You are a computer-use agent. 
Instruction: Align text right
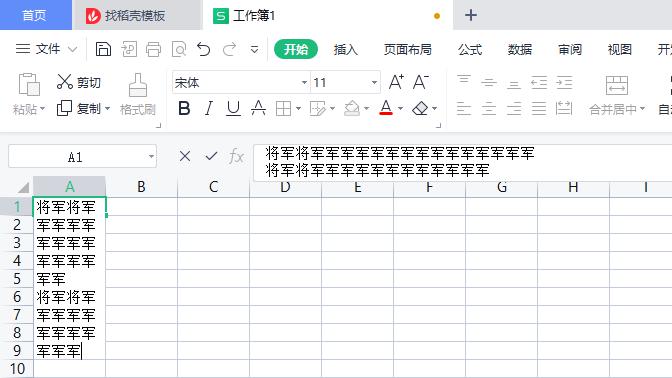click(514, 108)
